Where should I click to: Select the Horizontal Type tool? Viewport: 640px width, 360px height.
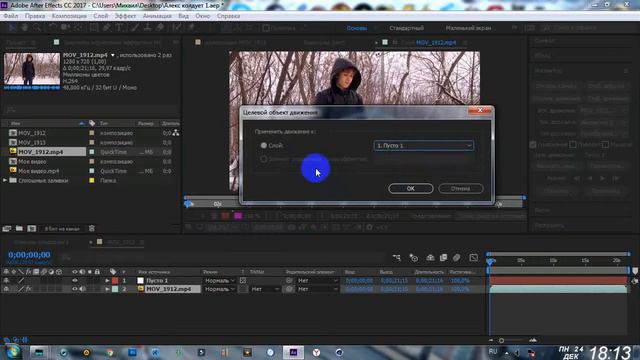point(119,27)
